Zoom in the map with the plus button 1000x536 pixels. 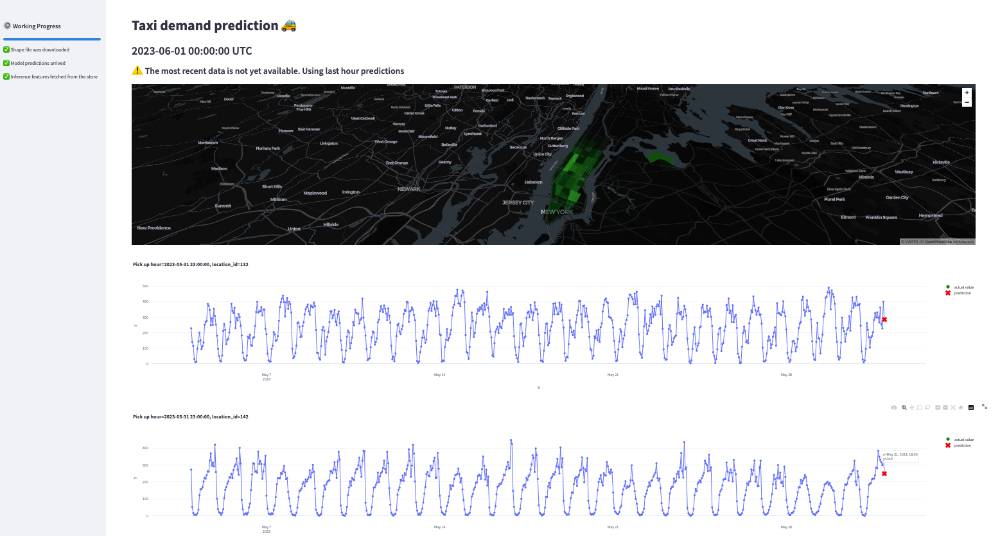coord(967,93)
